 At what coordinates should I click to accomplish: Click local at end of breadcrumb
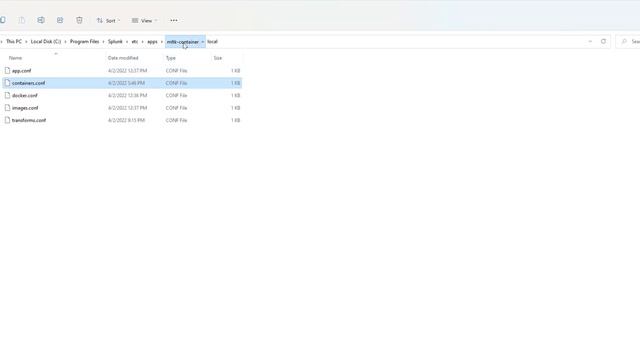pyautogui.click(x=212, y=42)
